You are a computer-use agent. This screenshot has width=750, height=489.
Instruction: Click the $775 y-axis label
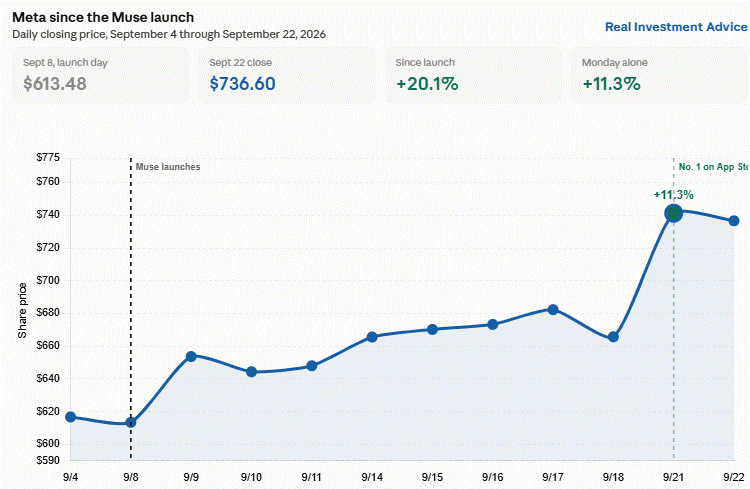pyautogui.click(x=48, y=157)
